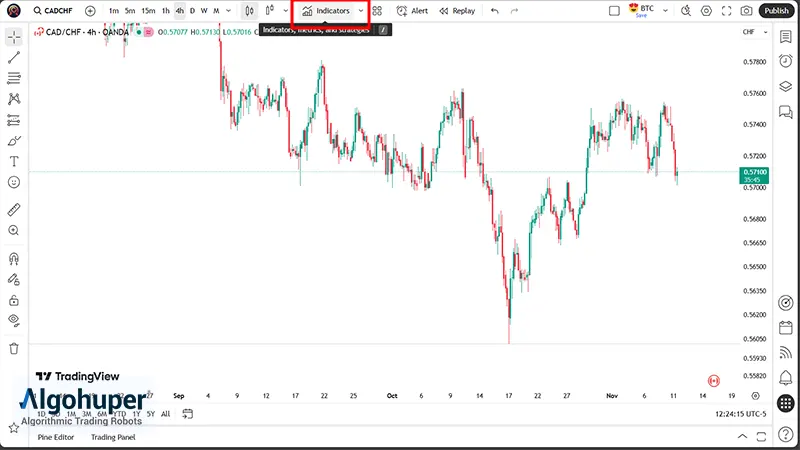Open chart settings hexagon icon
This screenshot has height=450, width=800.
click(707, 11)
